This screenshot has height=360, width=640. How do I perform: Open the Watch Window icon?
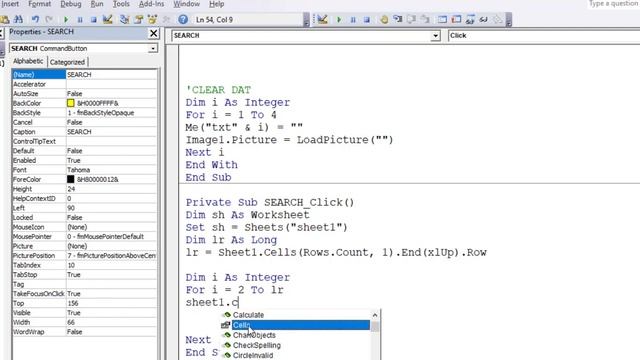click(x=470, y=19)
